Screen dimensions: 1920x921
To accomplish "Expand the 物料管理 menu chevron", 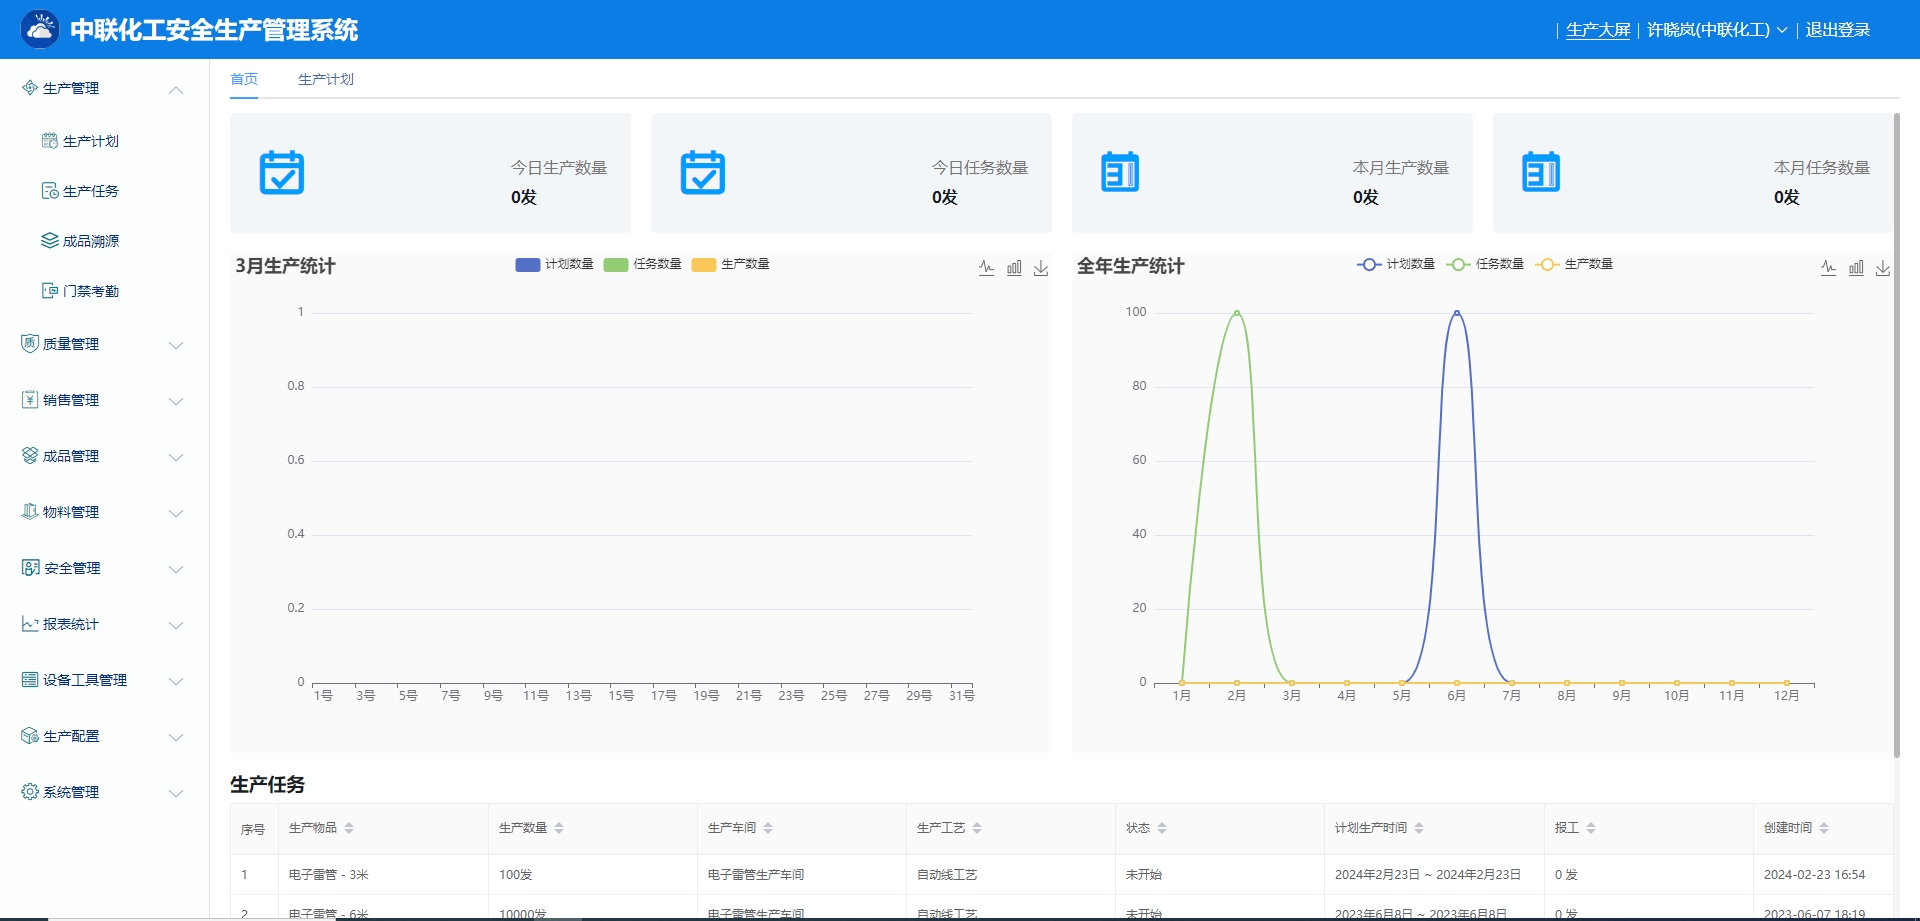I will point(176,514).
